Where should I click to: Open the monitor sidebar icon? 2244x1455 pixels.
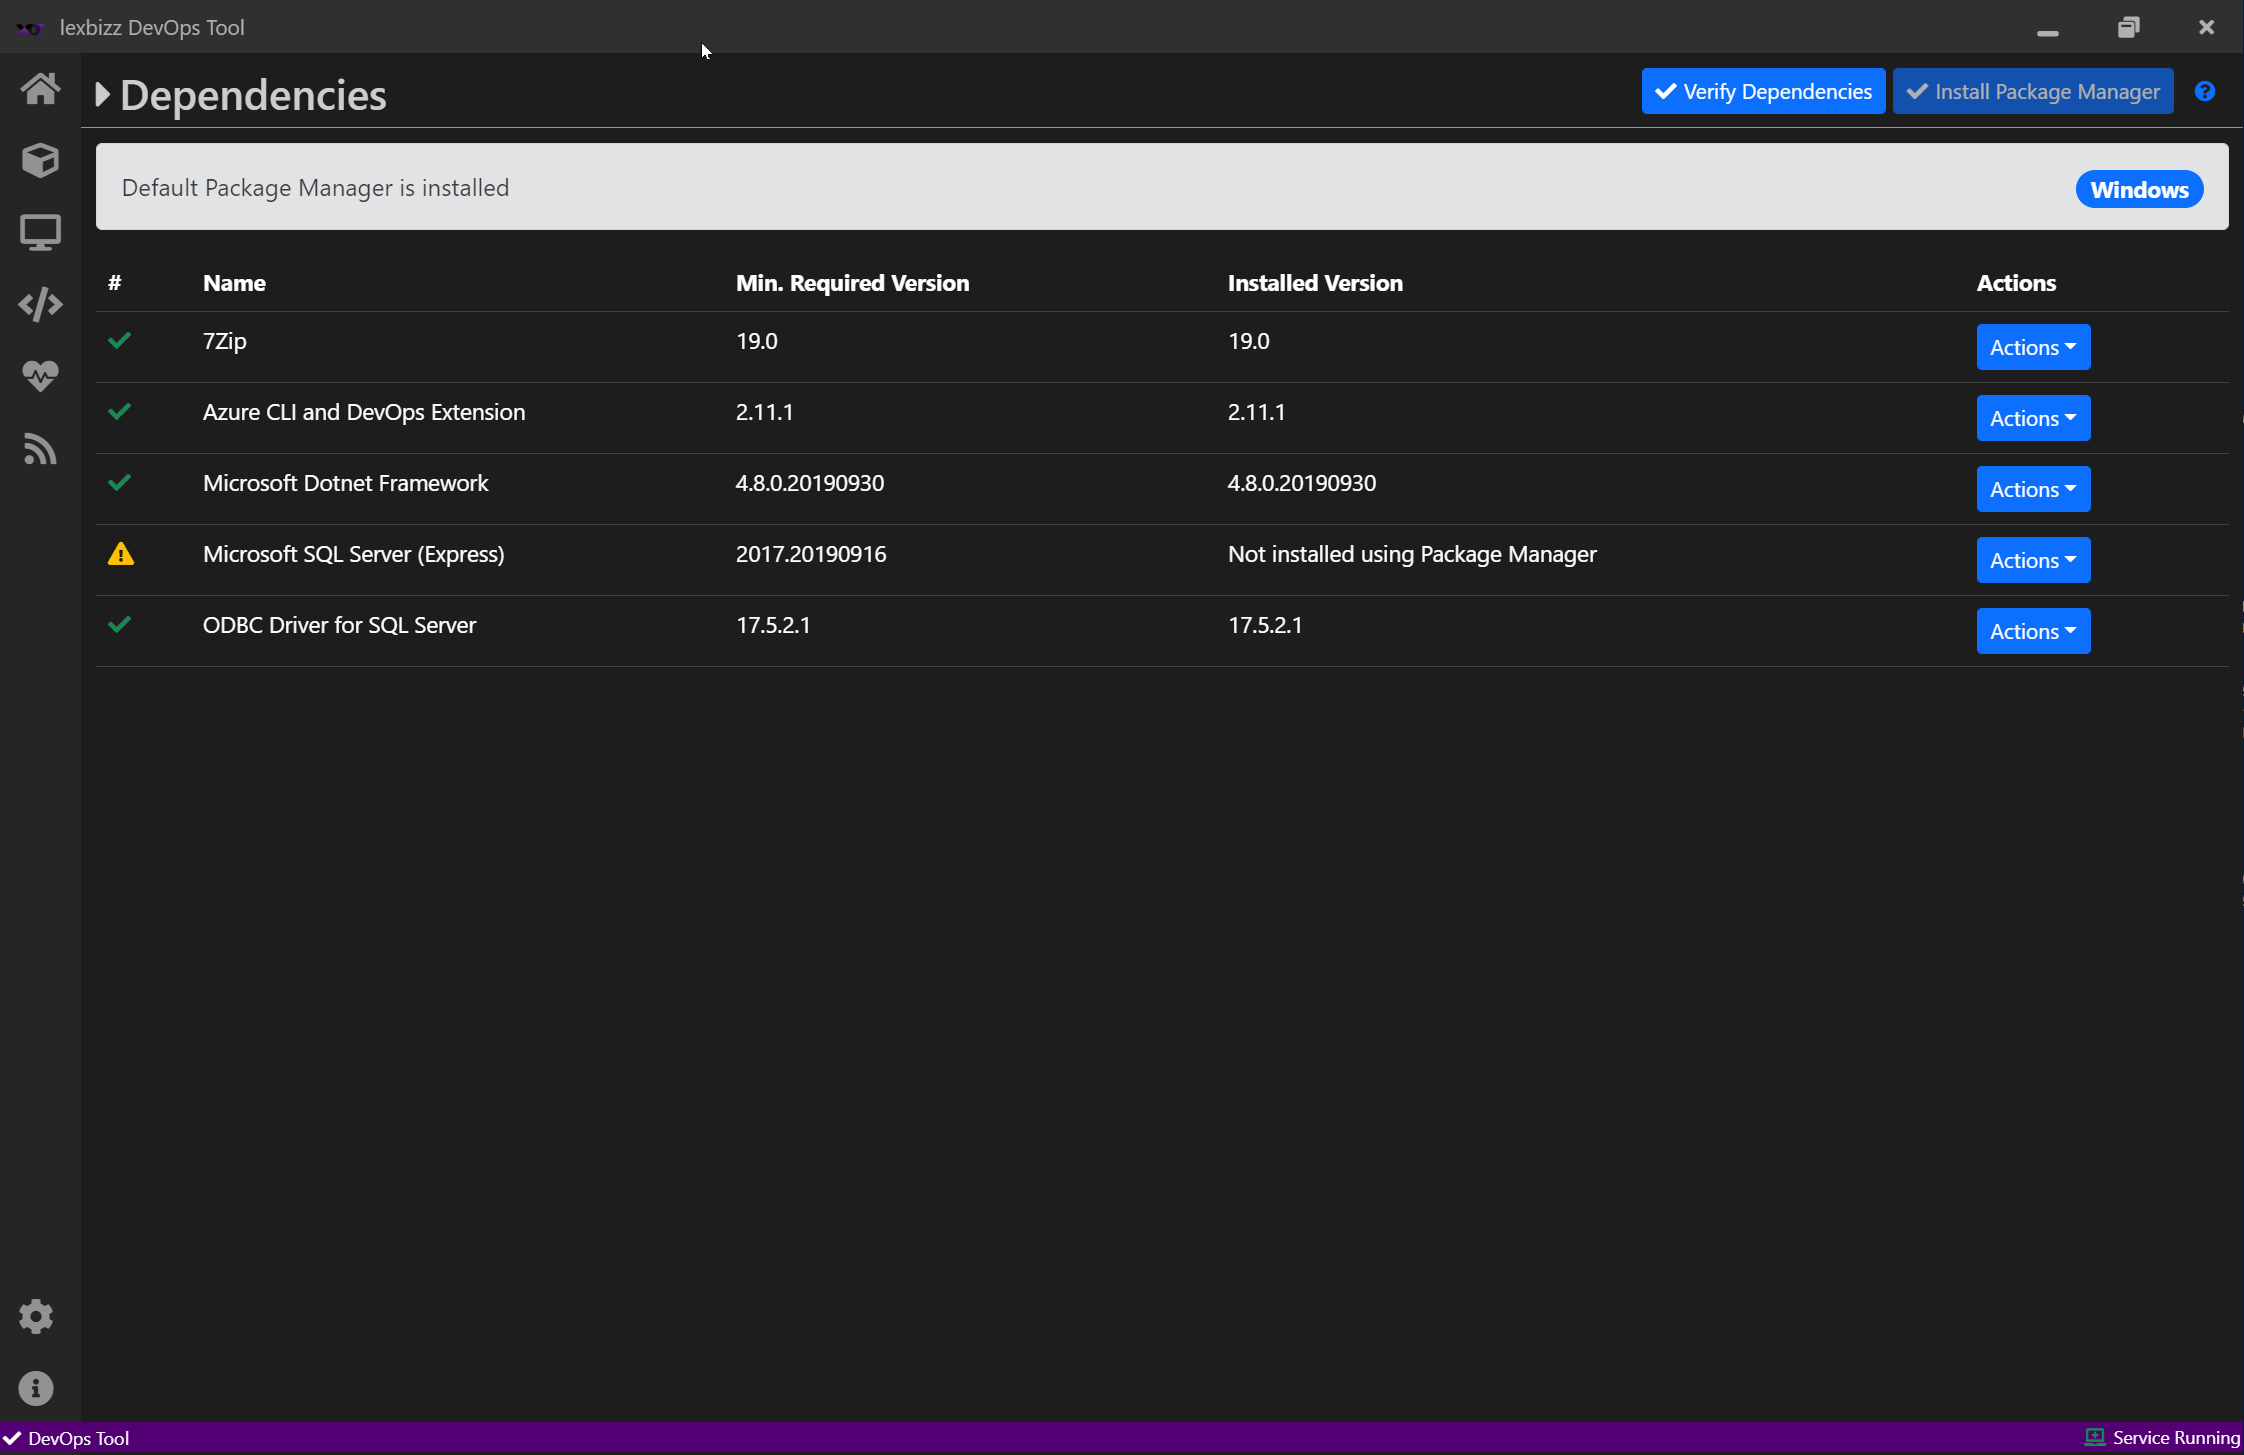pos(40,232)
